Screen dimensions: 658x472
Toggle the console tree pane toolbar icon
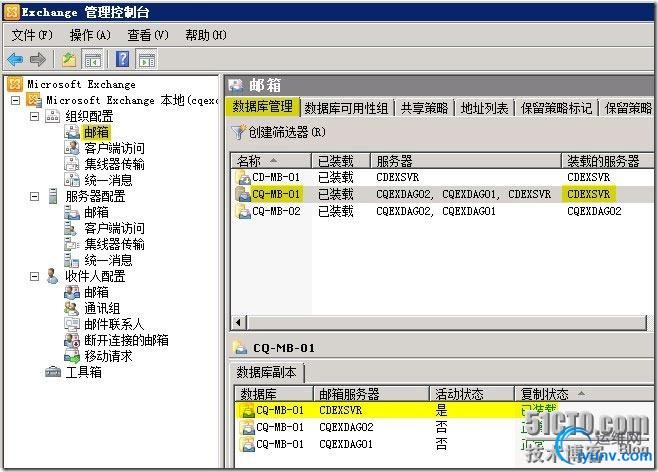pos(93,59)
